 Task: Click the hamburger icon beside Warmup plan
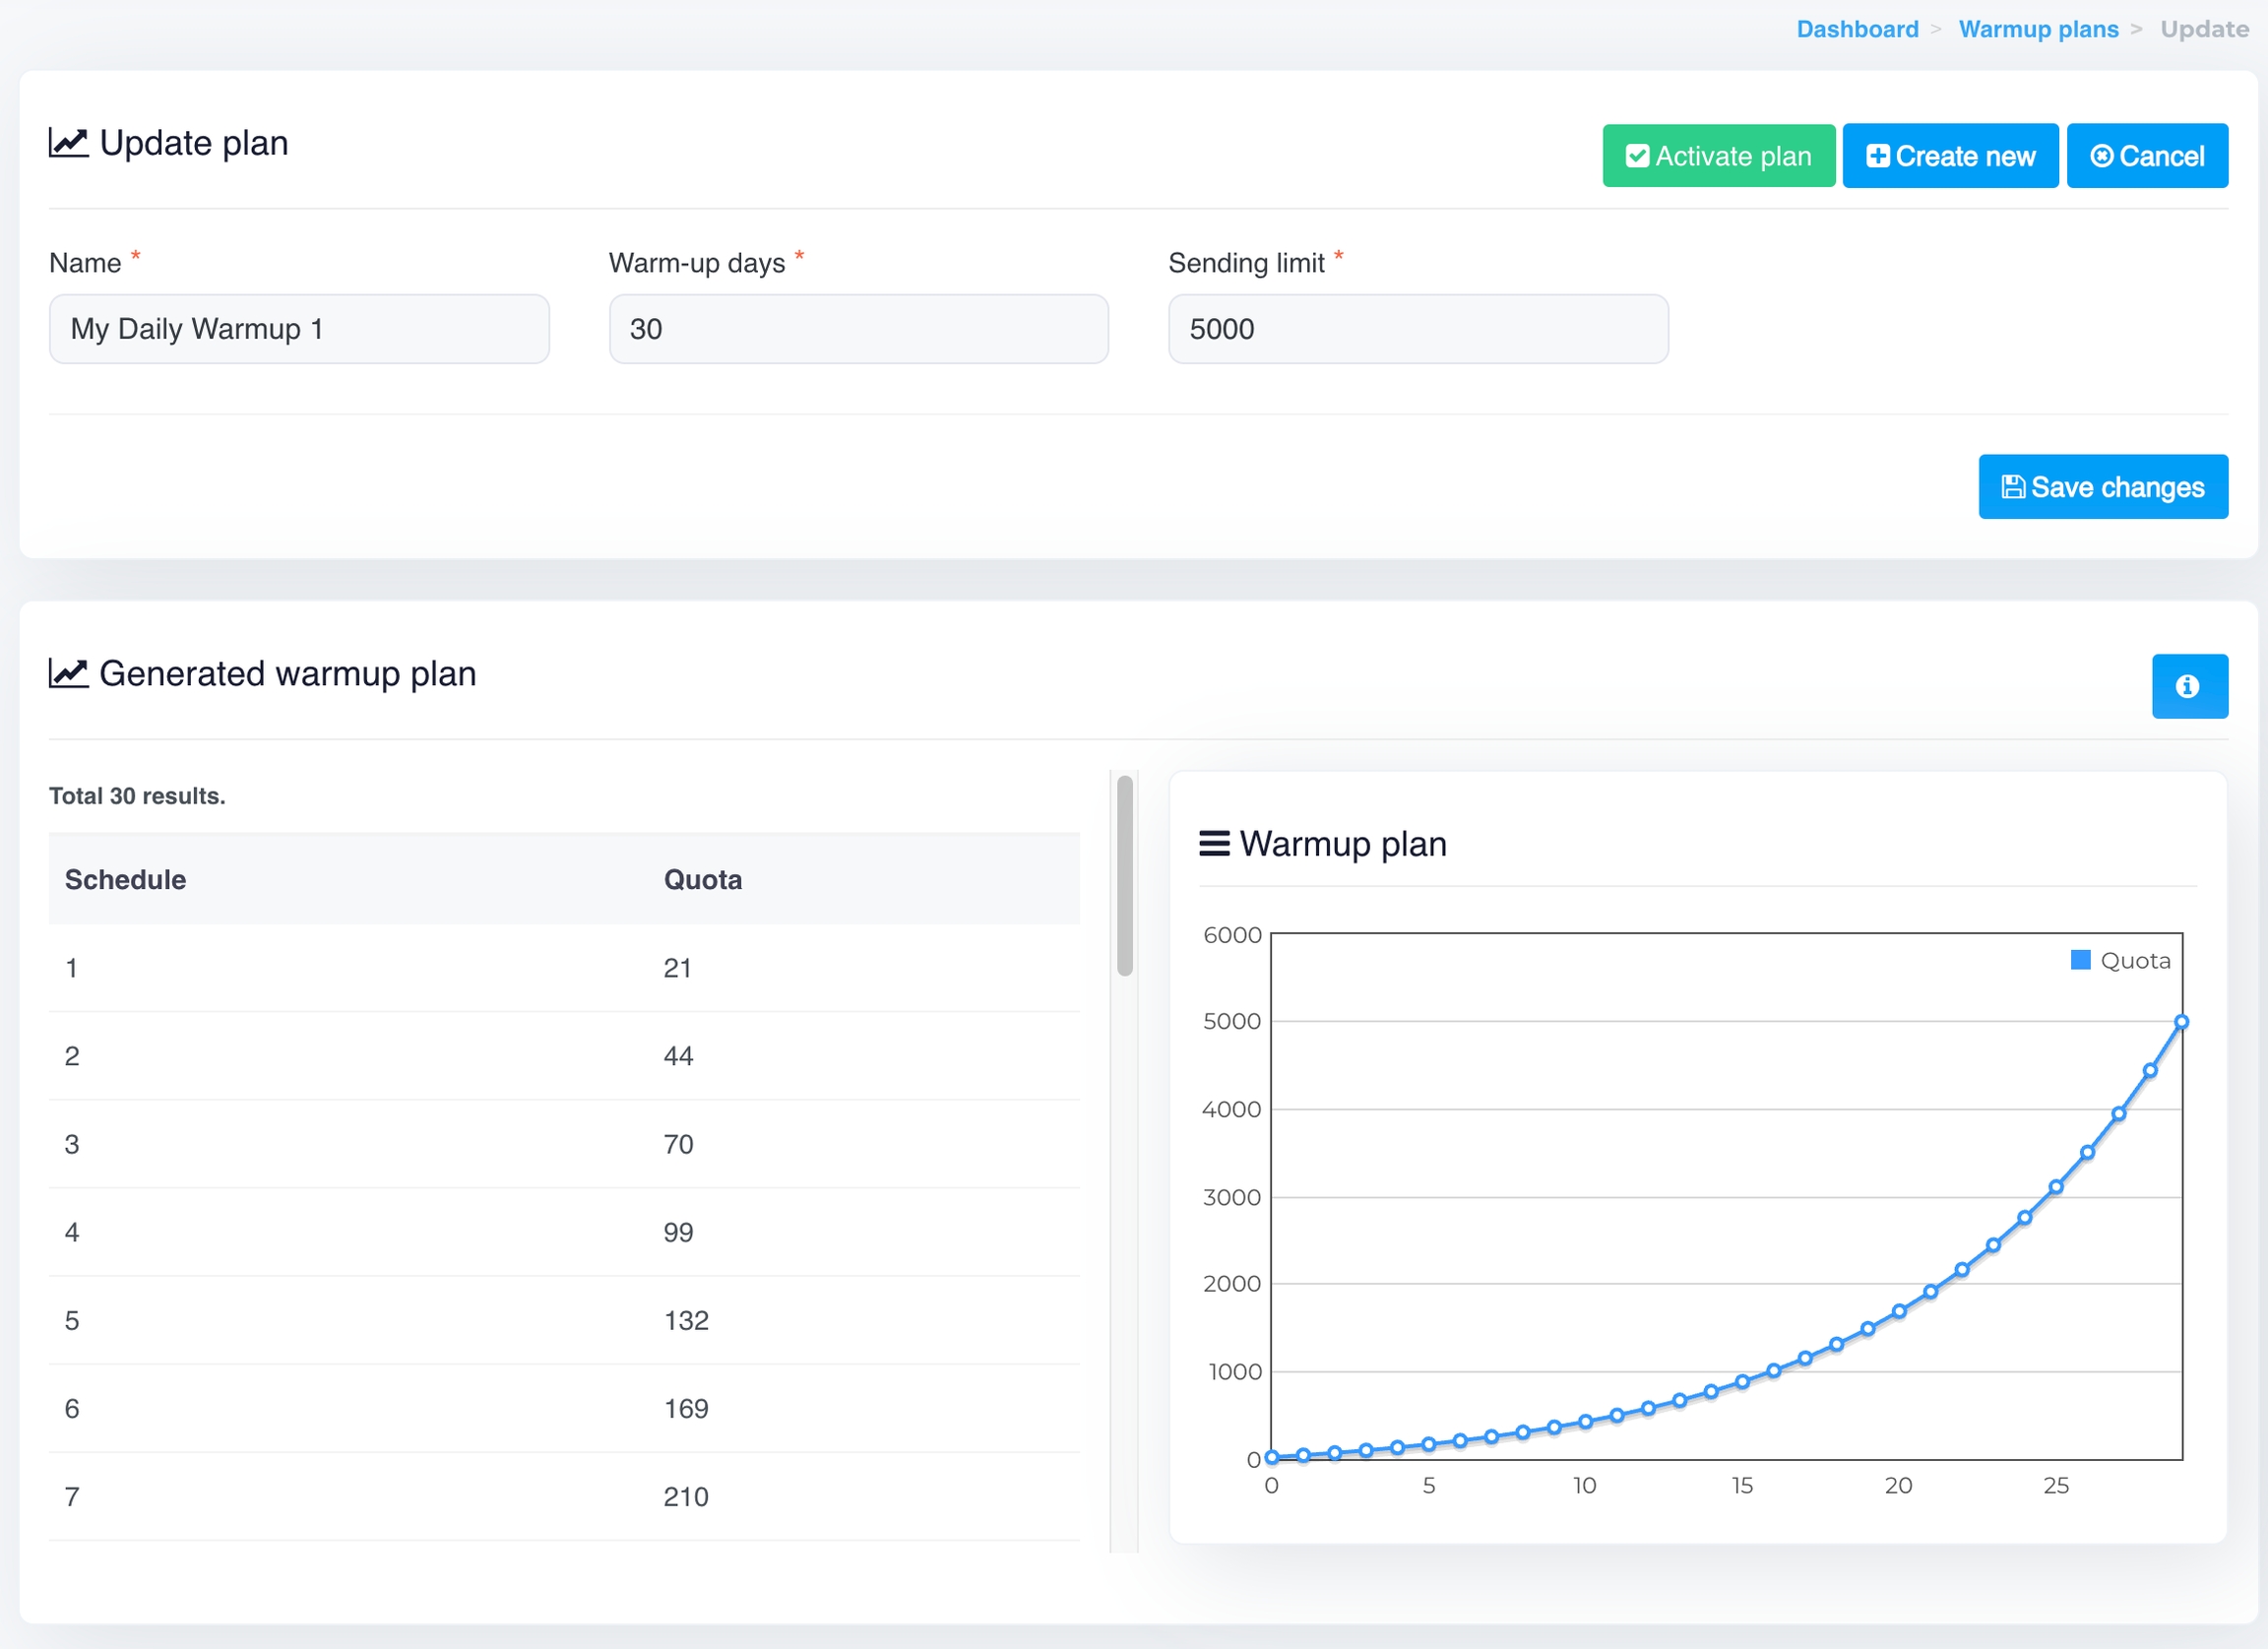coord(1214,844)
